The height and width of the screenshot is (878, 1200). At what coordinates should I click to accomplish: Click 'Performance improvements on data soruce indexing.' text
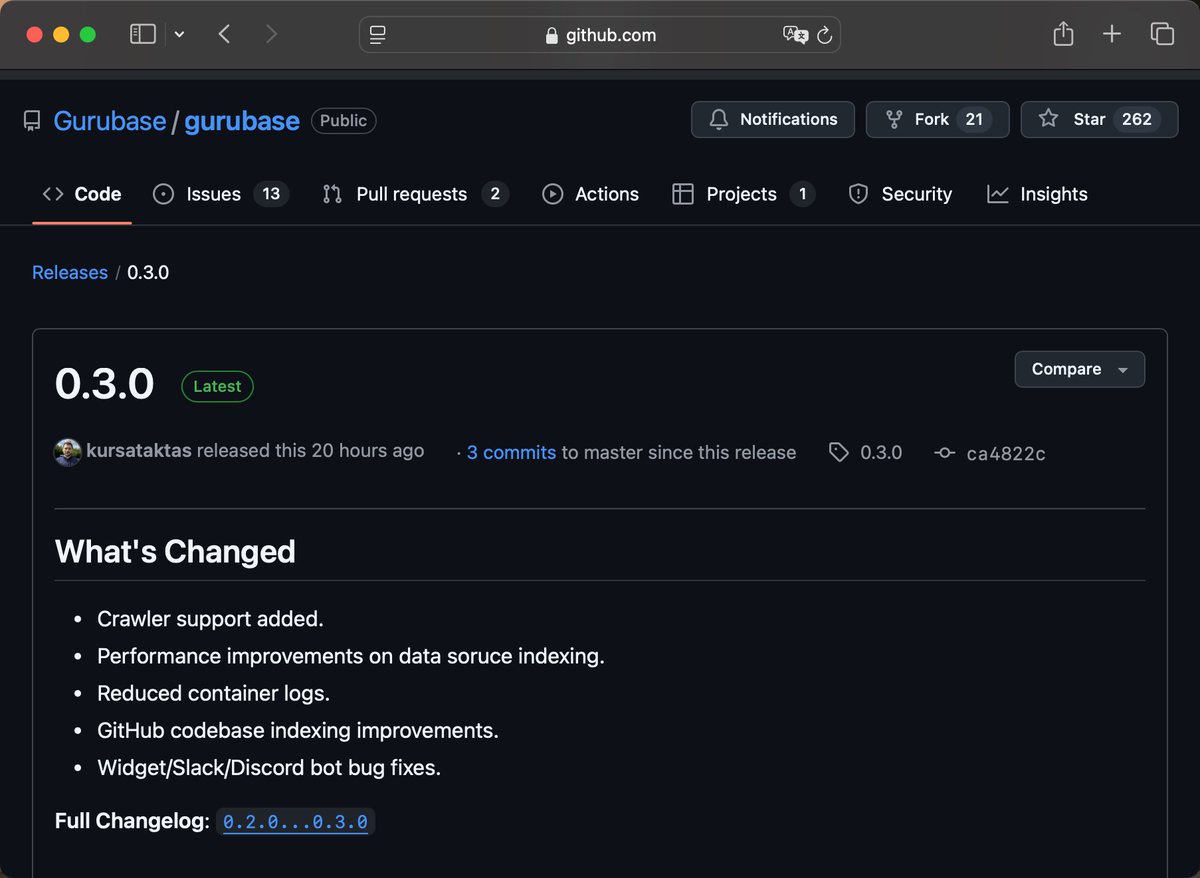click(351, 656)
